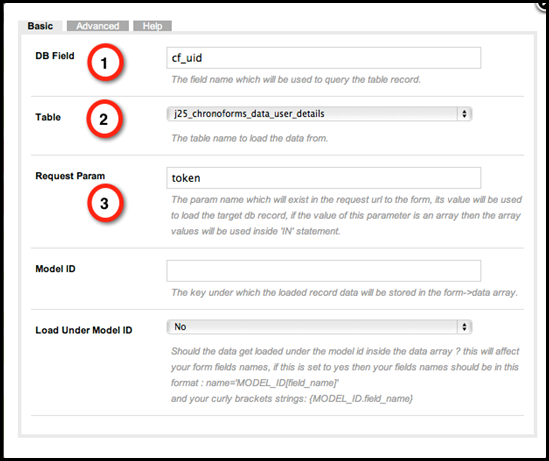The height and width of the screenshot is (461, 549).
Task: Click the Model ID label
Action: (55, 269)
